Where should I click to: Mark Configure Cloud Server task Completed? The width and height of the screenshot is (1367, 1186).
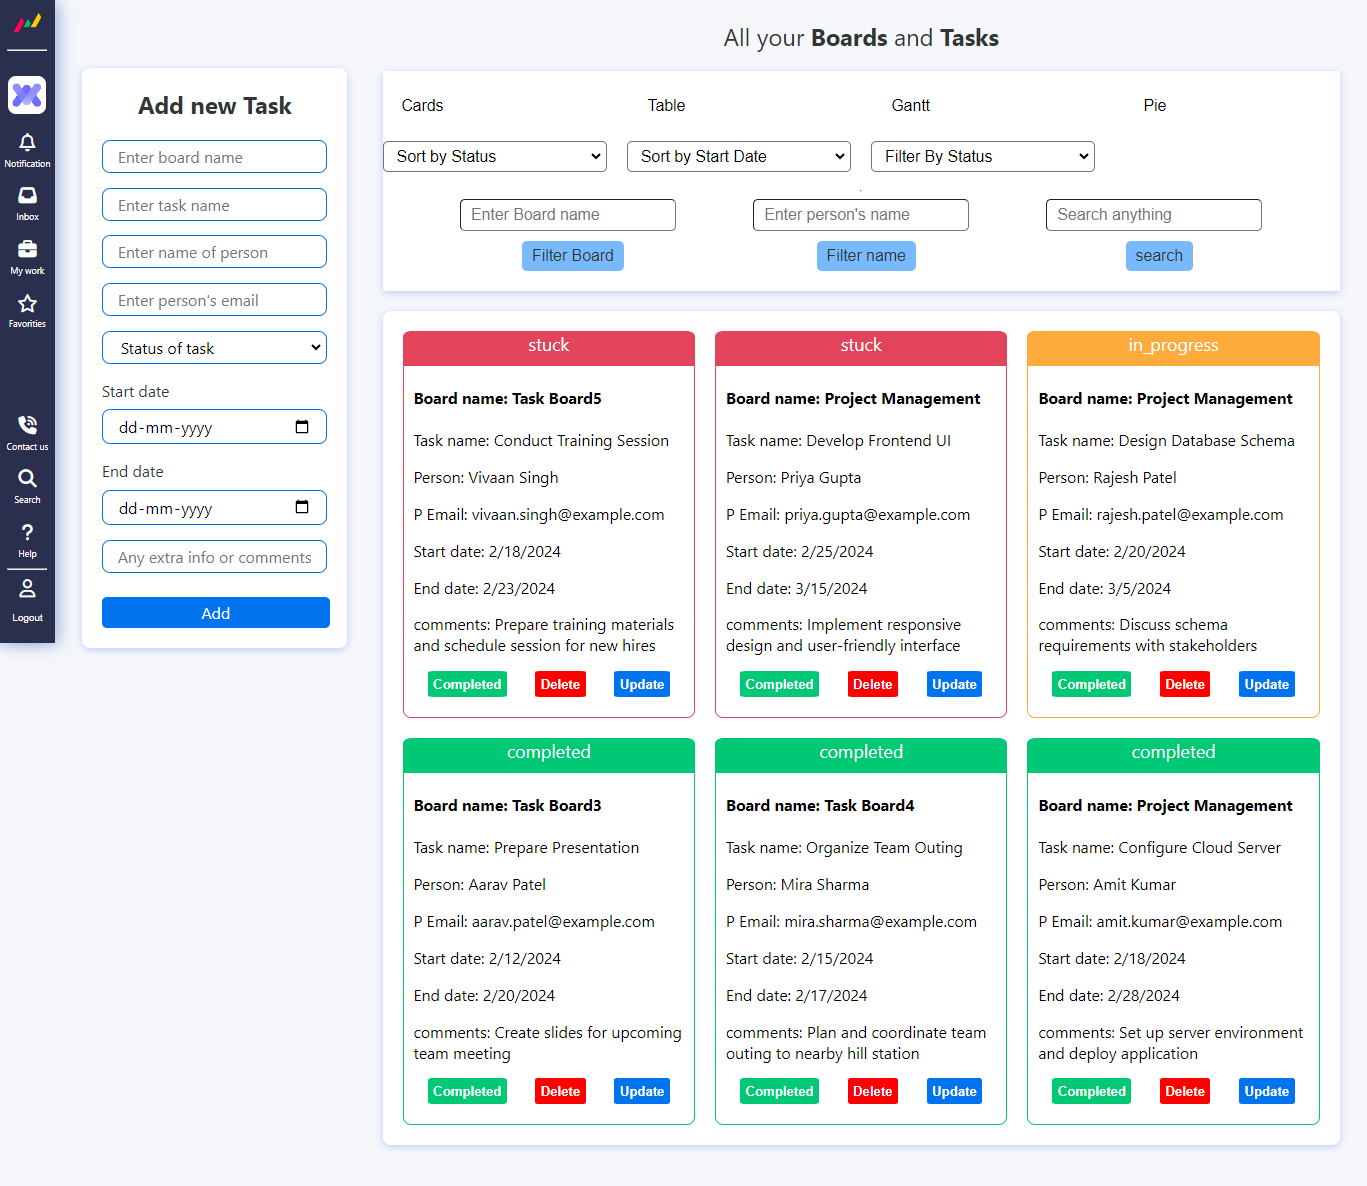click(x=1092, y=1091)
